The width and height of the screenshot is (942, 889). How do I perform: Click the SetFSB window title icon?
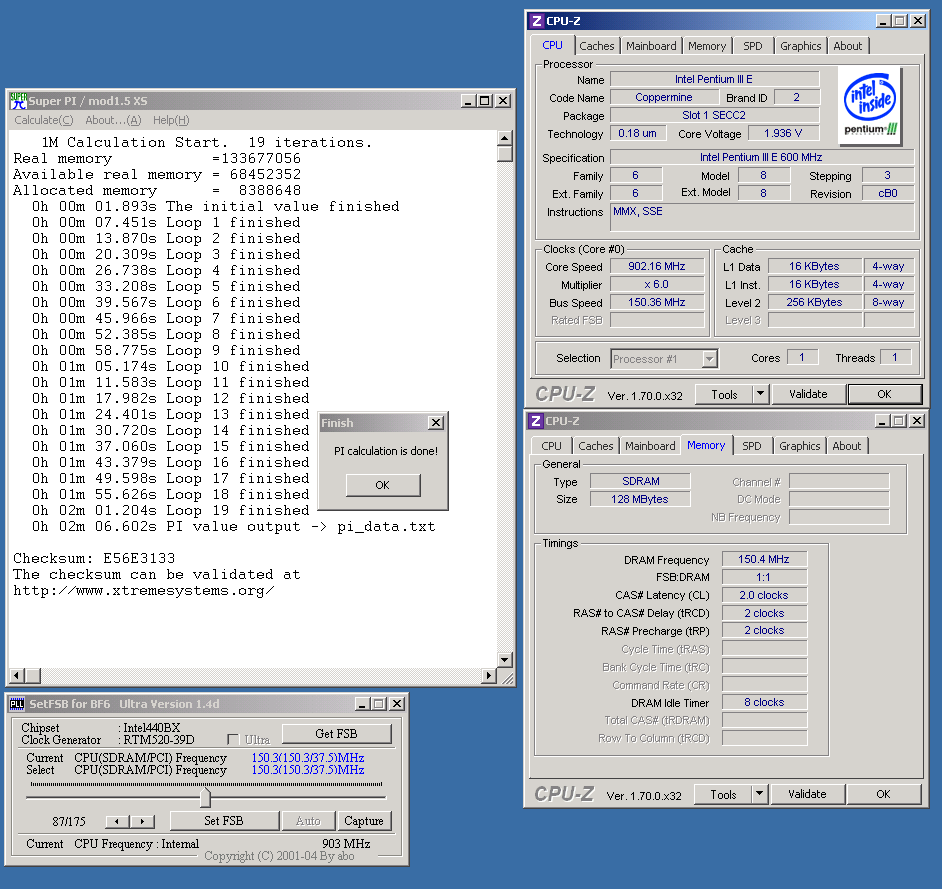click(x=16, y=704)
